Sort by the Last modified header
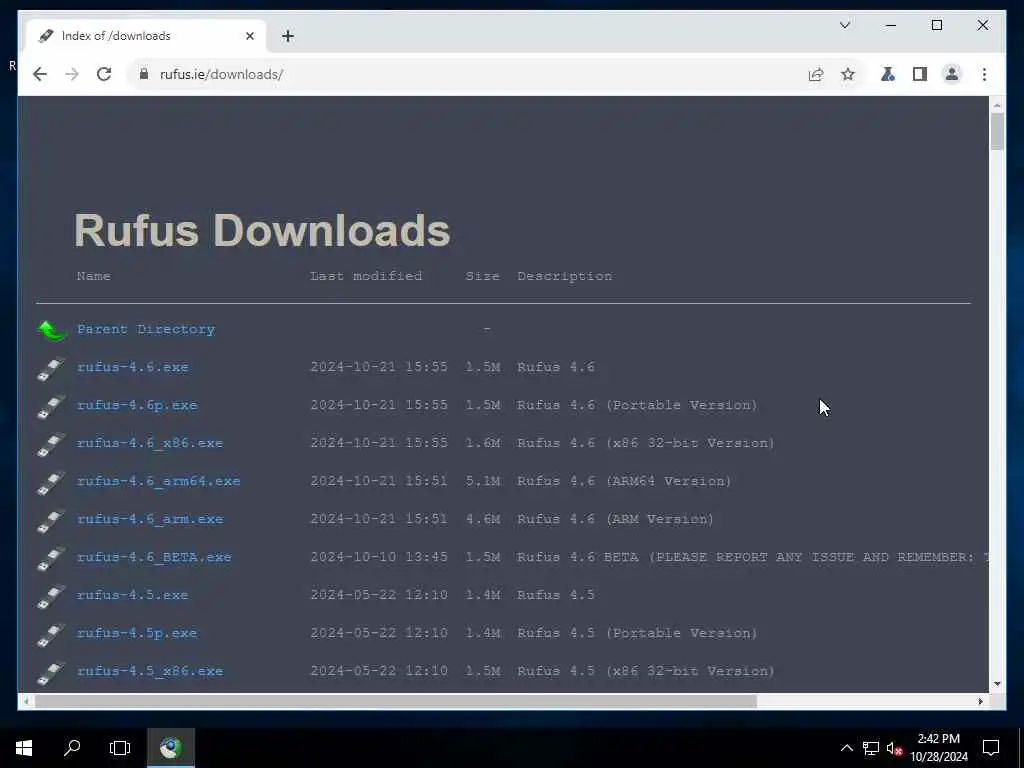Viewport: 1024px width, 768px height. click(x=366, y=276)
